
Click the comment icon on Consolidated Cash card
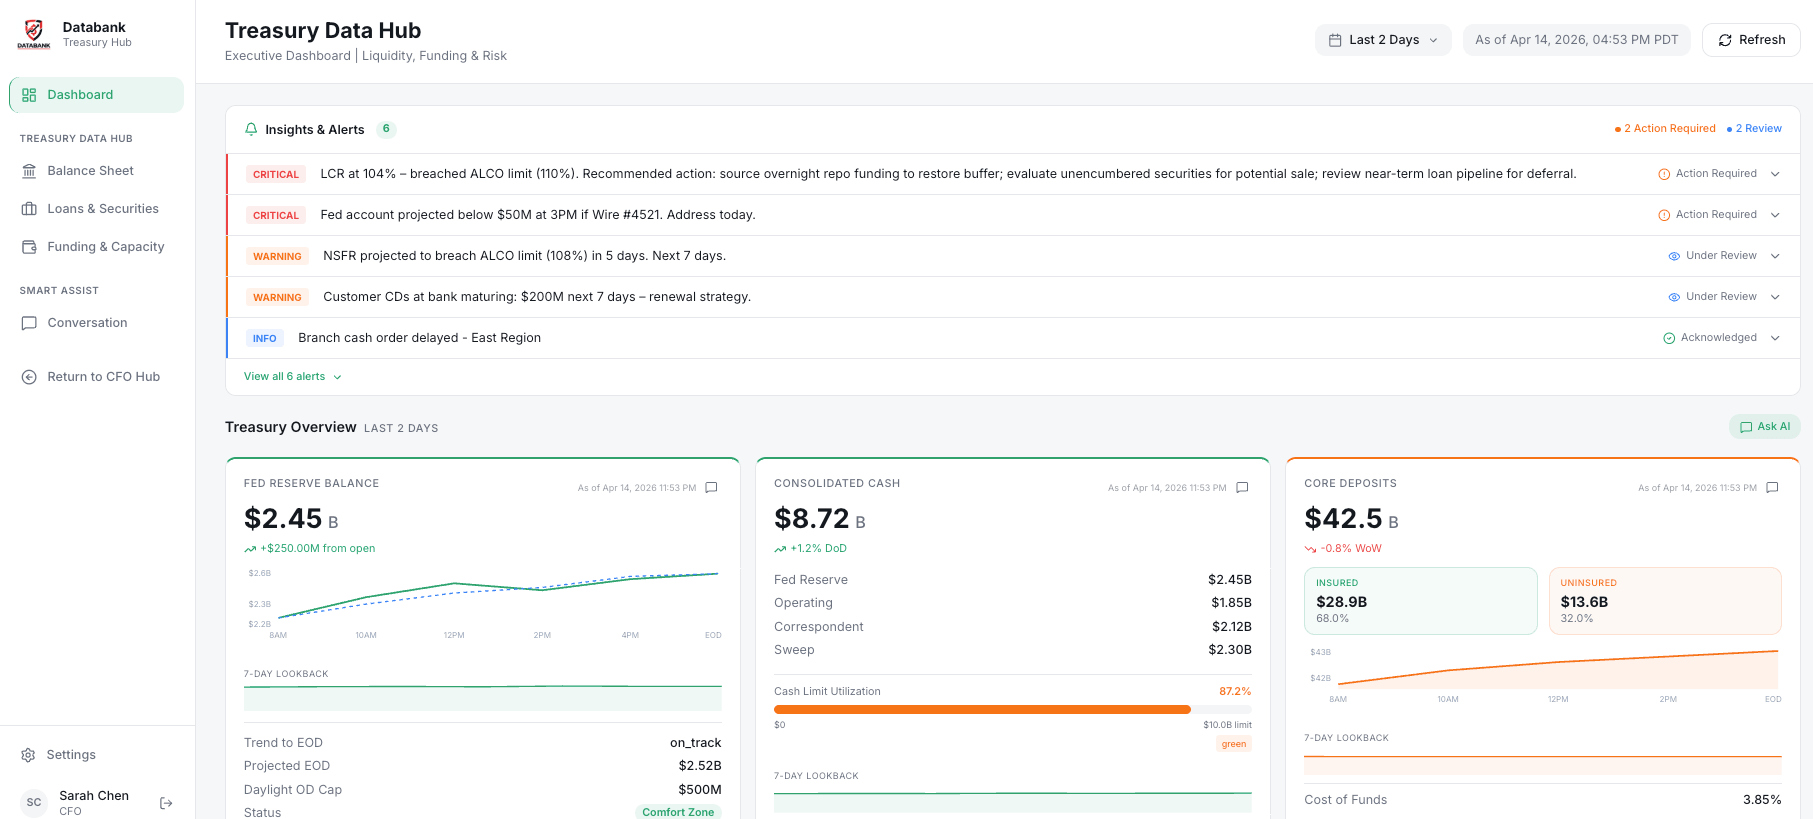tap(1242, 488)
